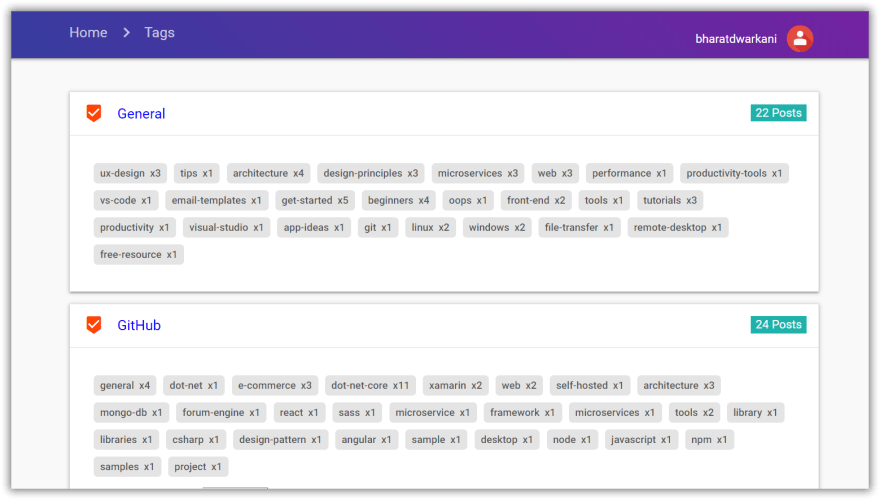Select General's web x3 tag
Viewport: 880px width, 500px height.
pyautogui.click(x=555, y=173)
